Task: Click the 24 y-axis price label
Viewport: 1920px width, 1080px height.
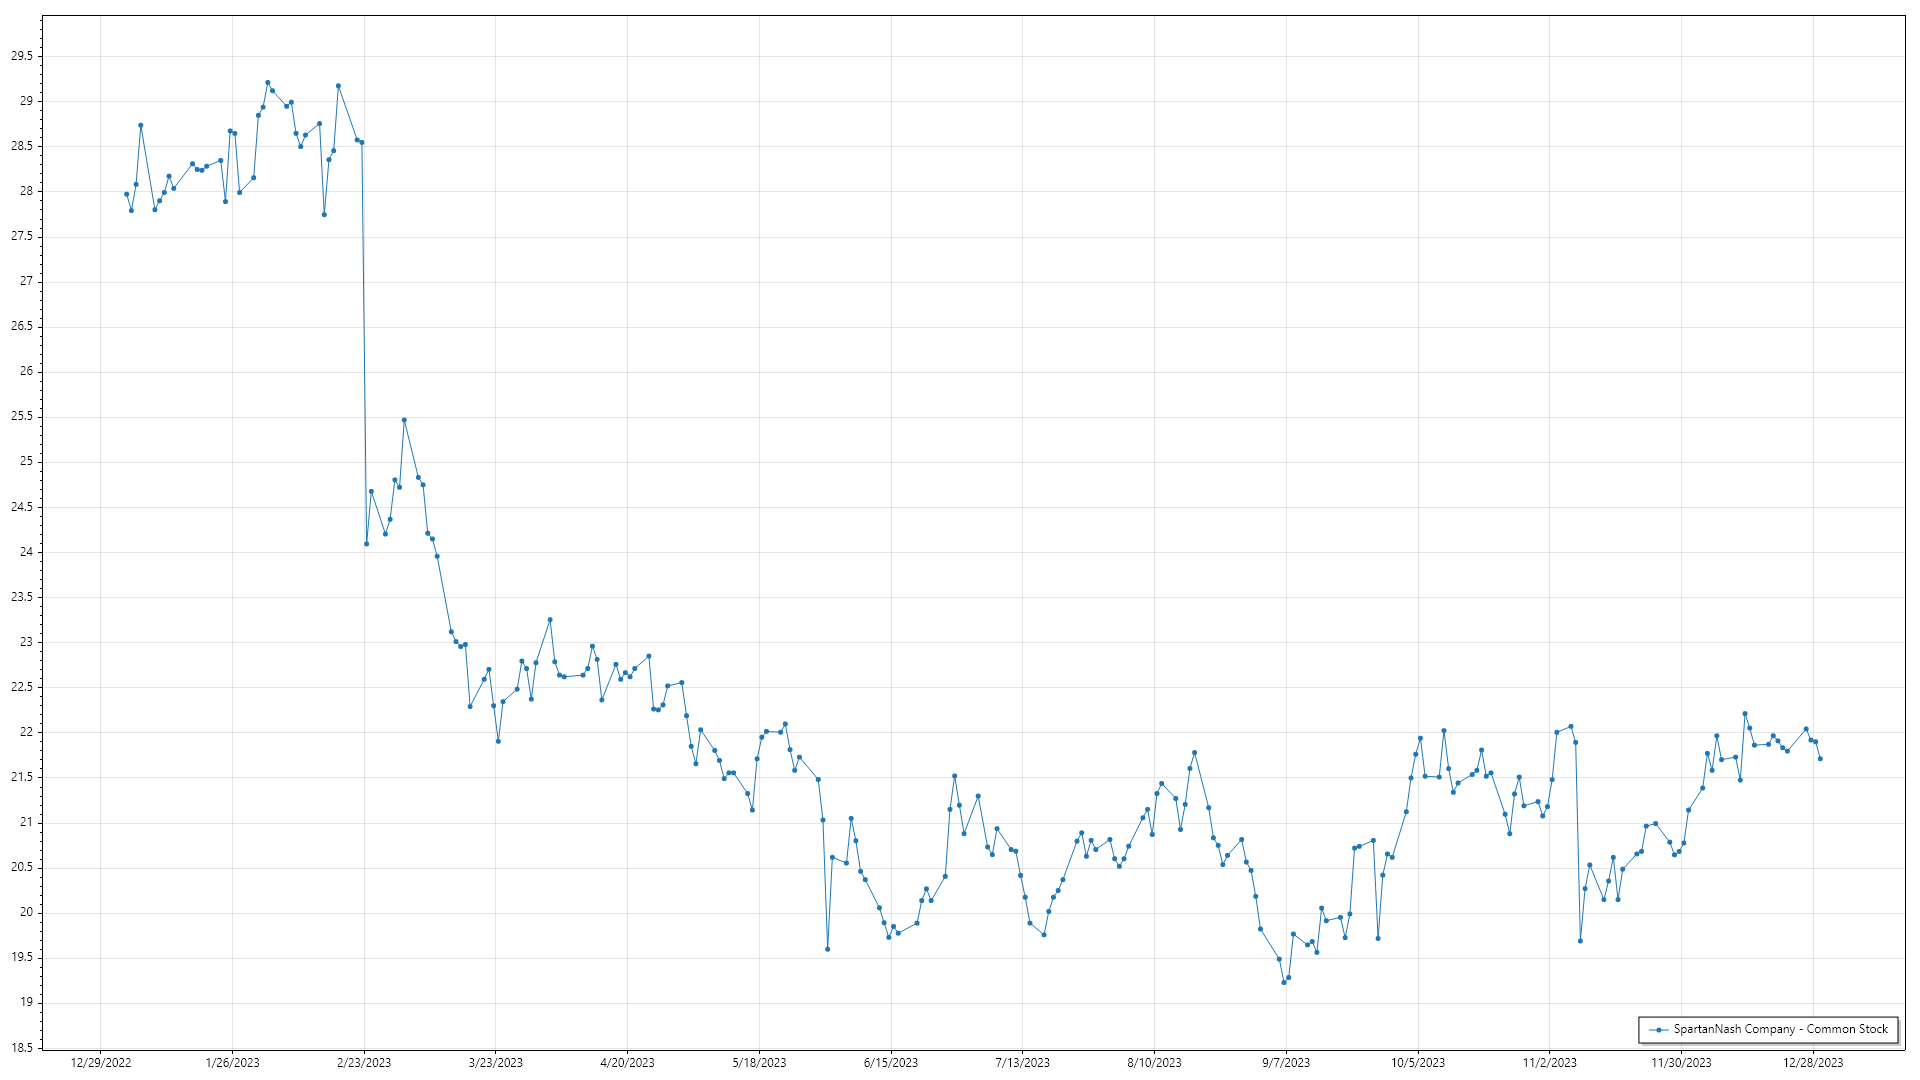Action: point(27,552)
